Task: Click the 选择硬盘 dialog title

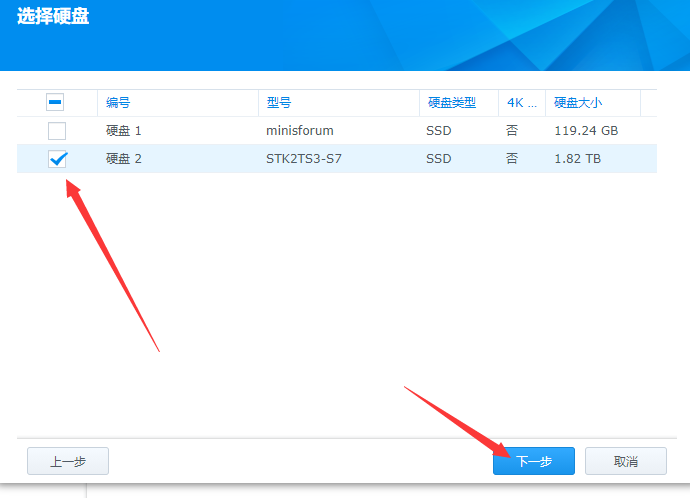Action: [x=53, y=17]
